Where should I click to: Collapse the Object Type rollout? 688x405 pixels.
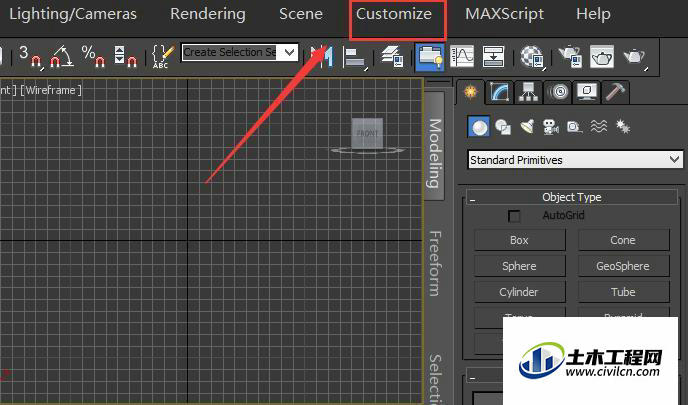[x=572, y=197]
